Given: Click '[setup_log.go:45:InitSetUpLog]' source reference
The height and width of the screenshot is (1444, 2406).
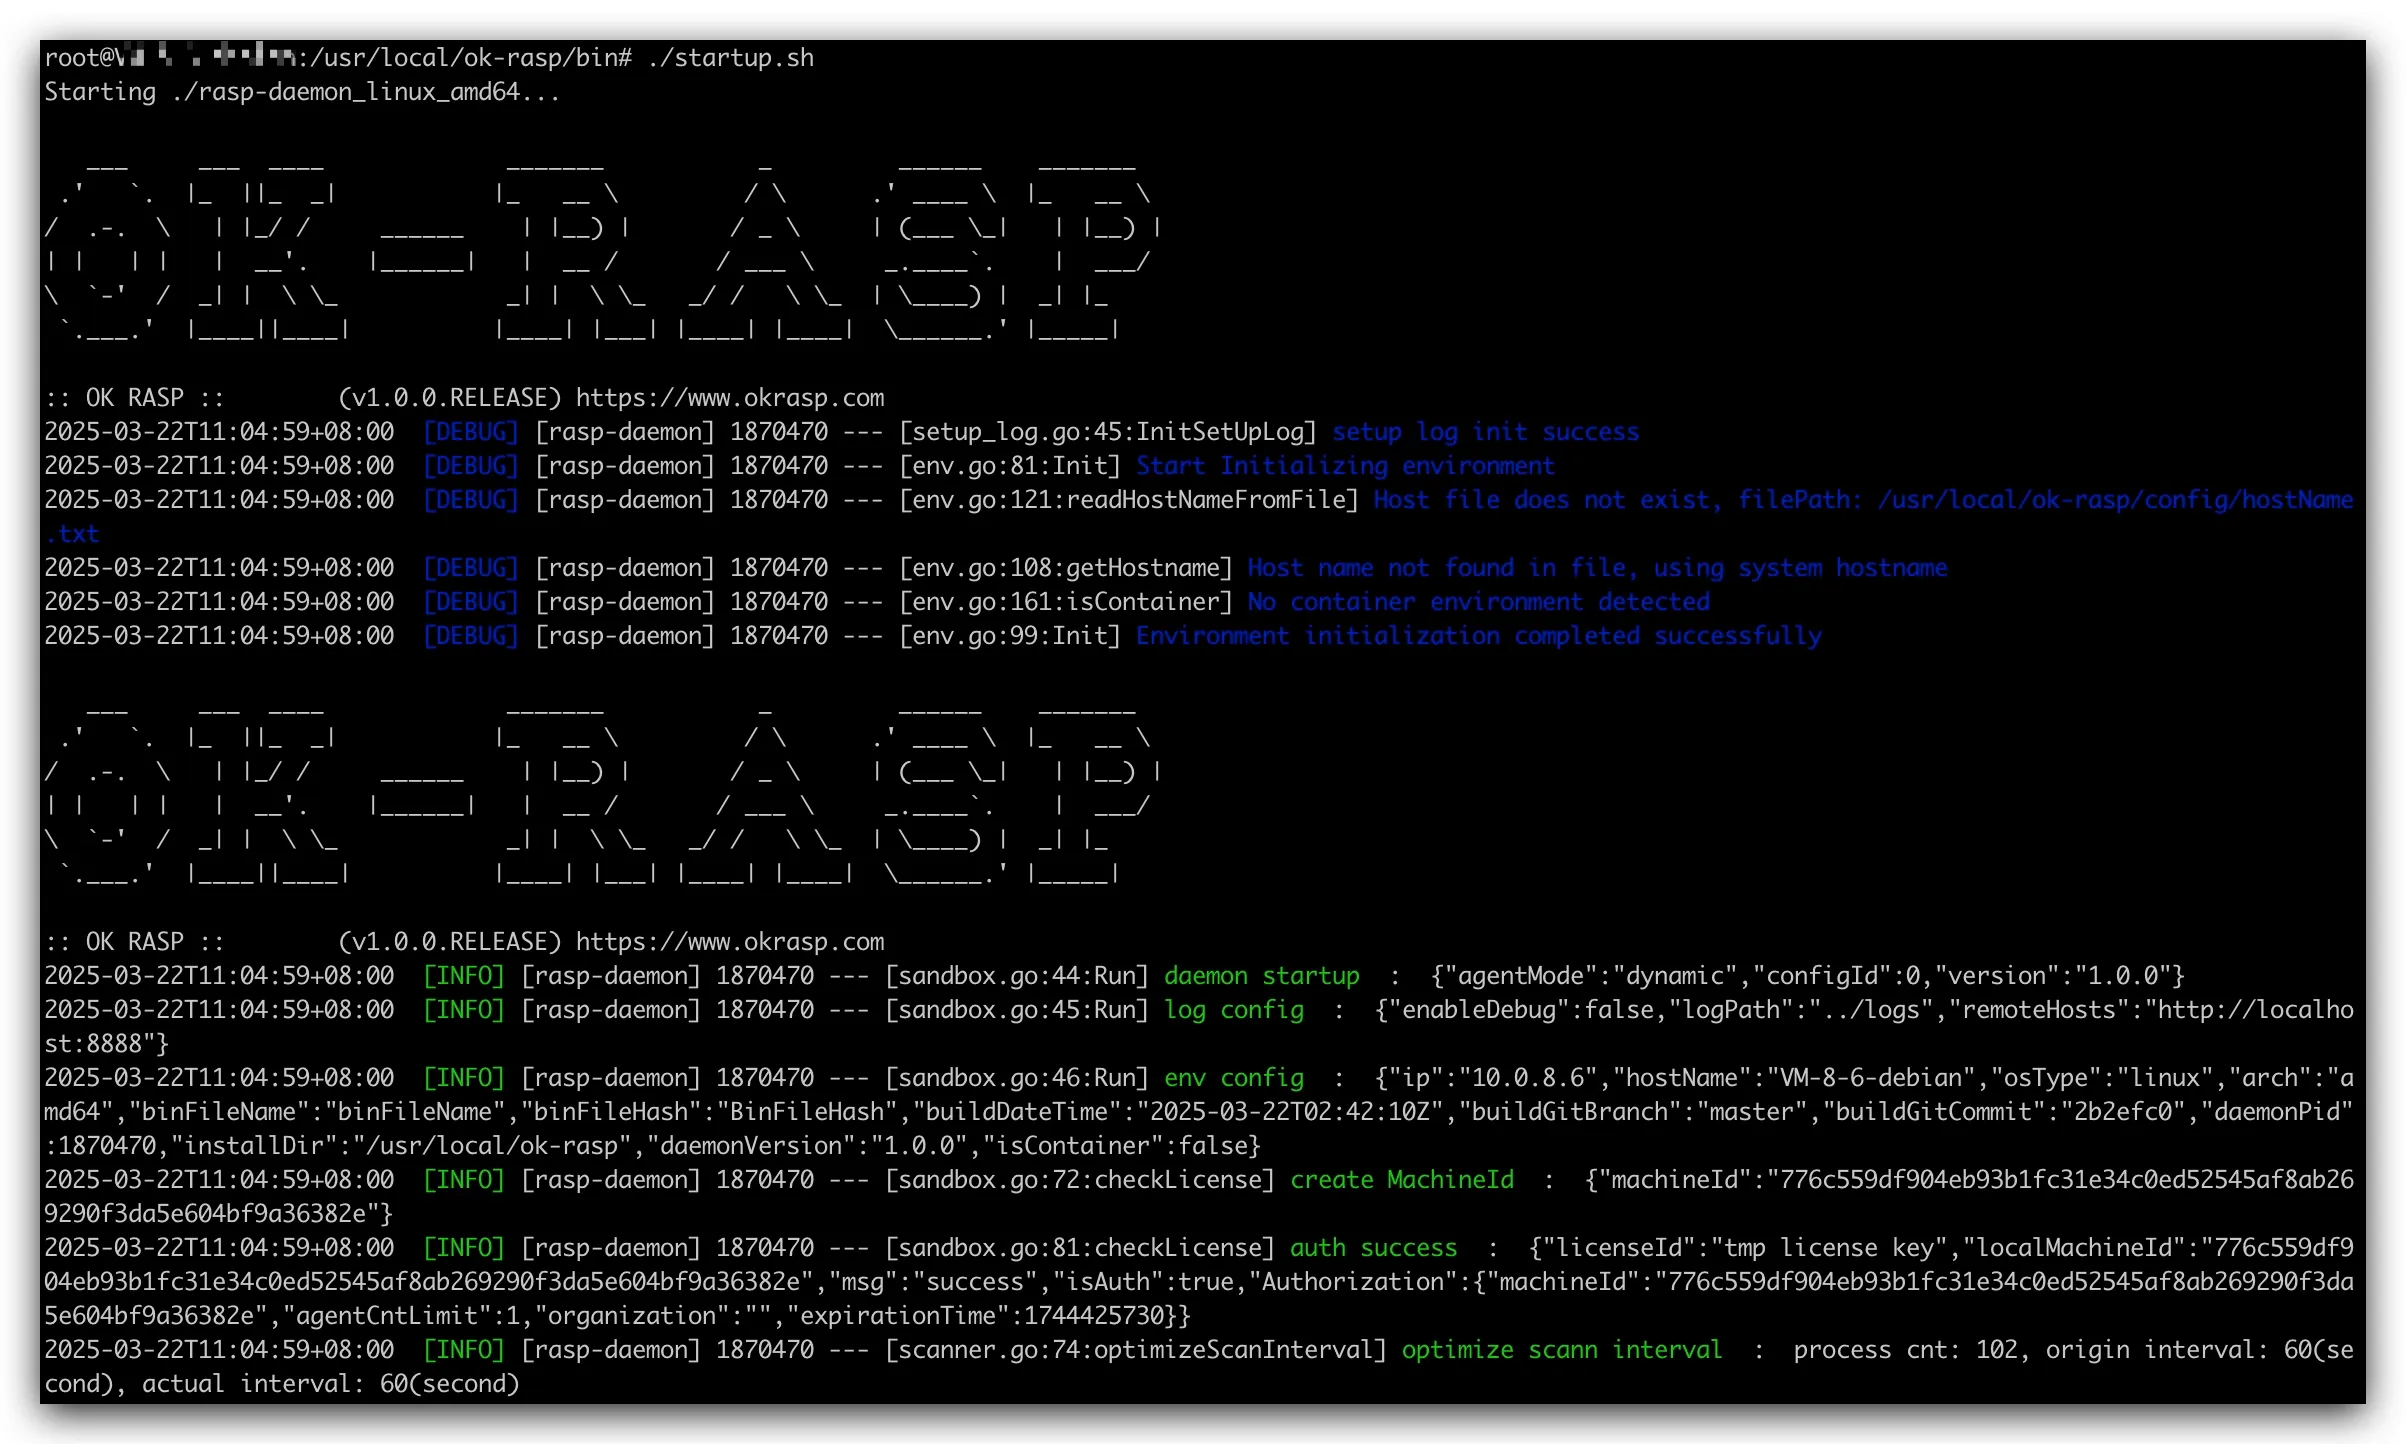Looking at the screenshot, I should (1108, 432).
